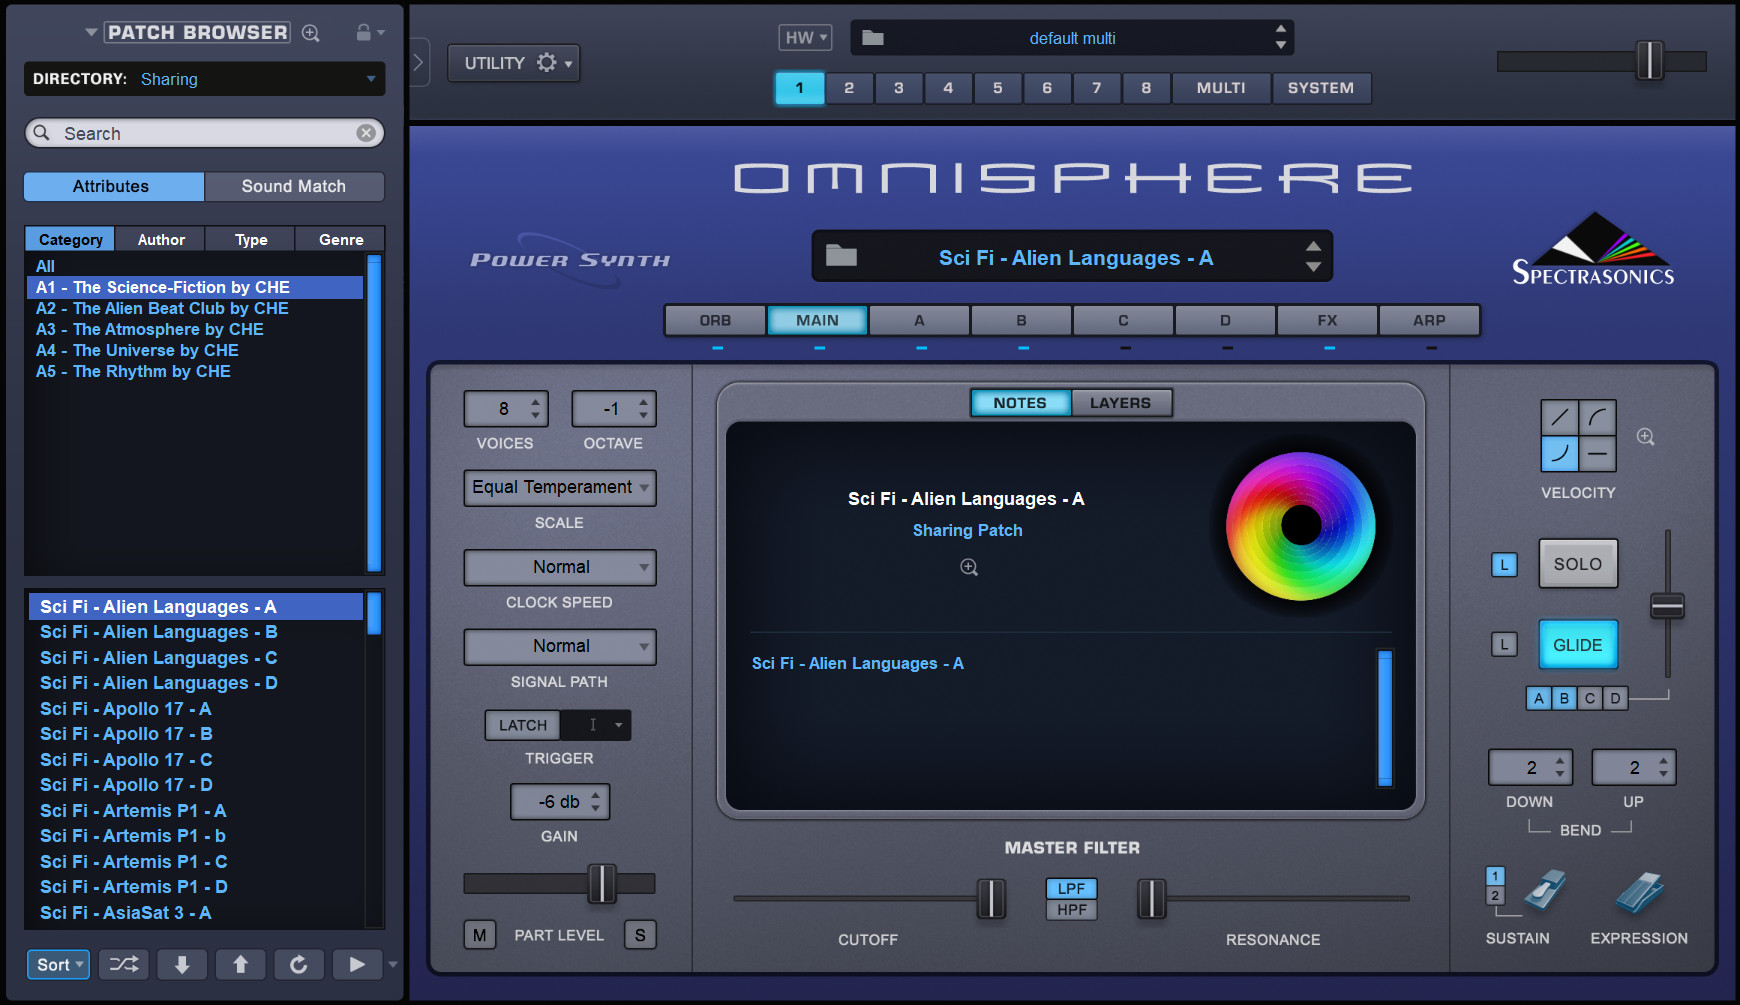Screen dimensions: 1740x1005
Task: Refresh the patch browser list
Action: tap(298, 964)
